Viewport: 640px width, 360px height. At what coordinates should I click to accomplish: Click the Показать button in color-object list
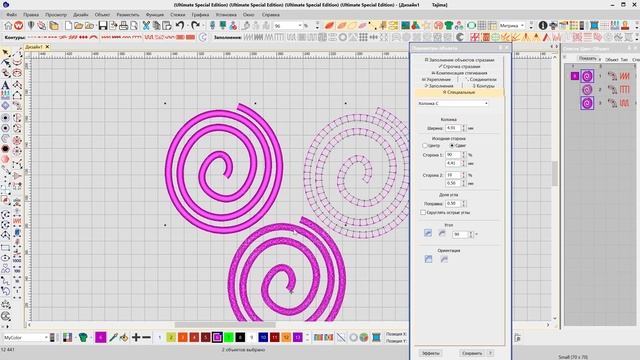(x=588, y=58)
